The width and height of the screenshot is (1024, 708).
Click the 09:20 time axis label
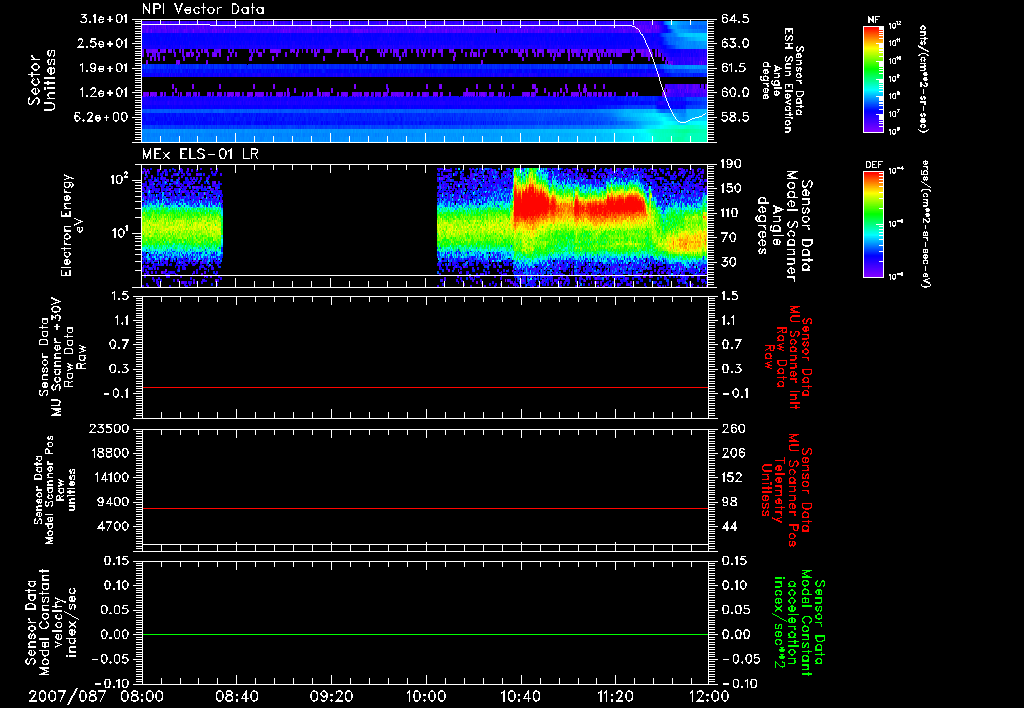[332, 696]
